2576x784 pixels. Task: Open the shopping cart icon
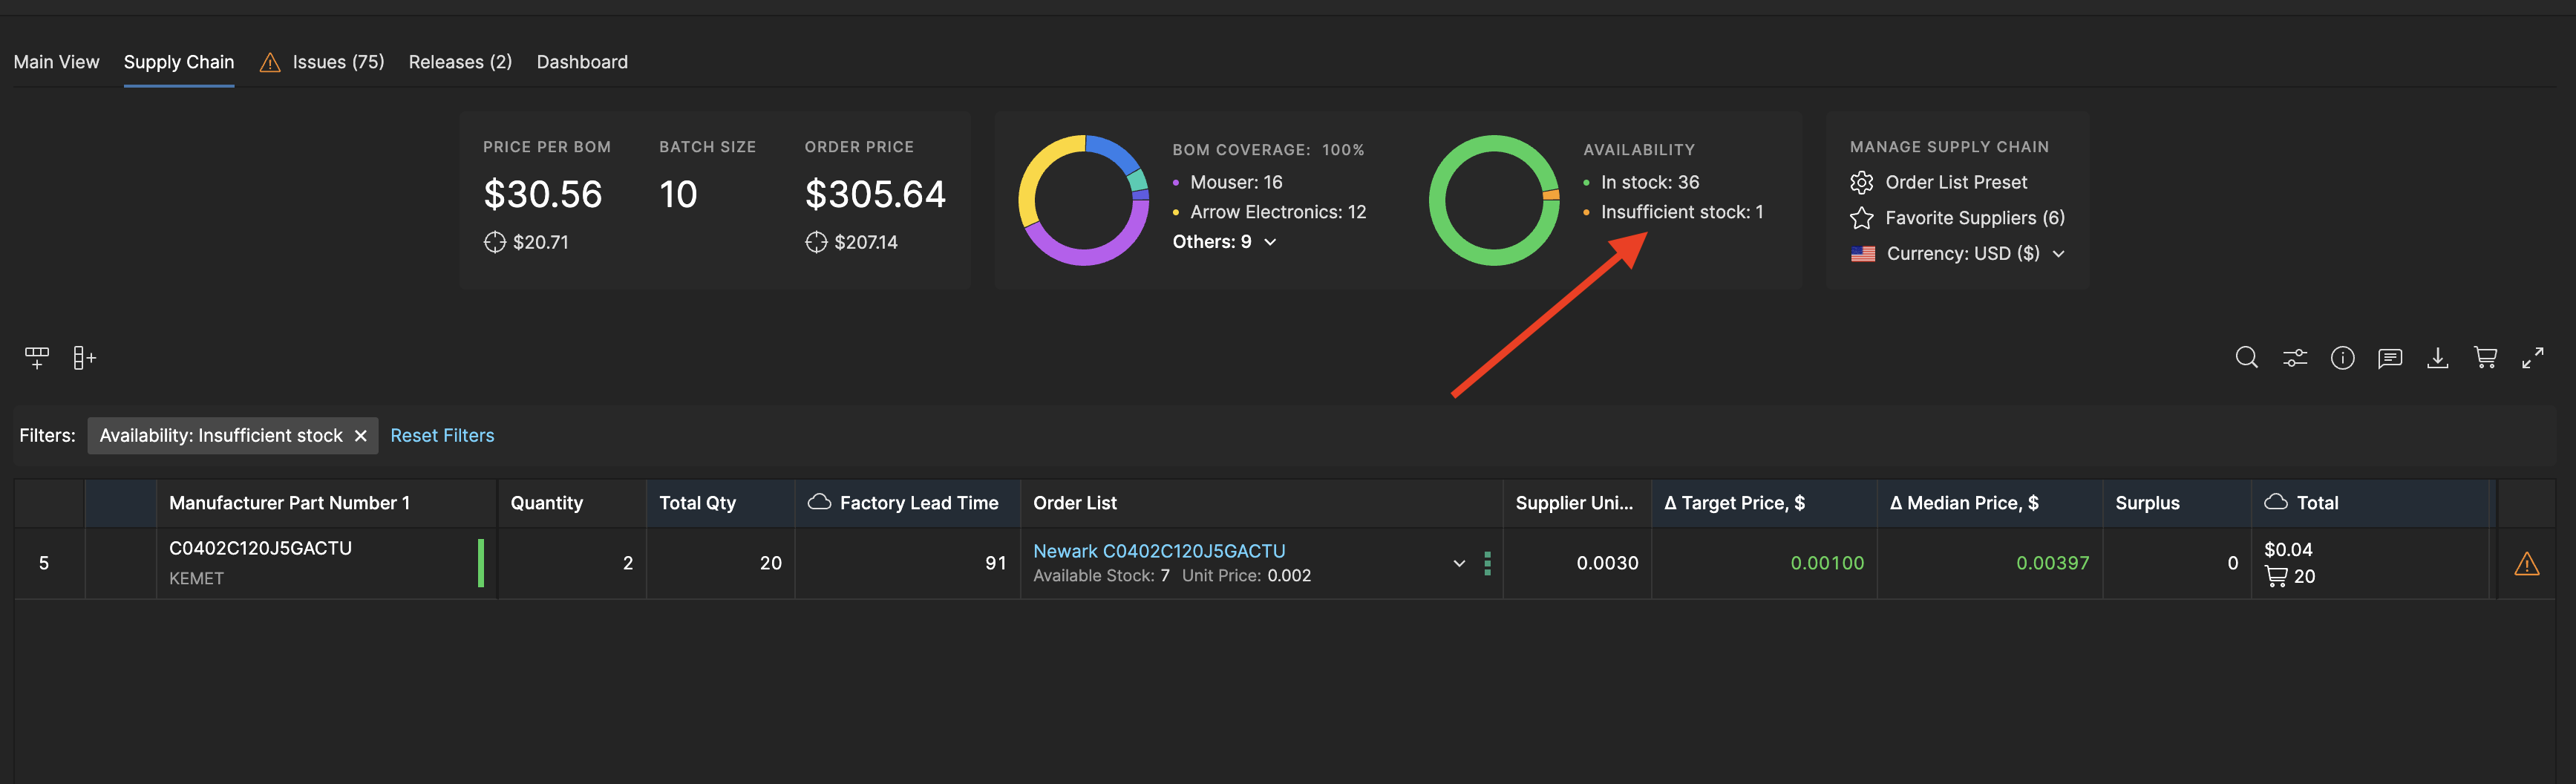[x=2486, y=357]
